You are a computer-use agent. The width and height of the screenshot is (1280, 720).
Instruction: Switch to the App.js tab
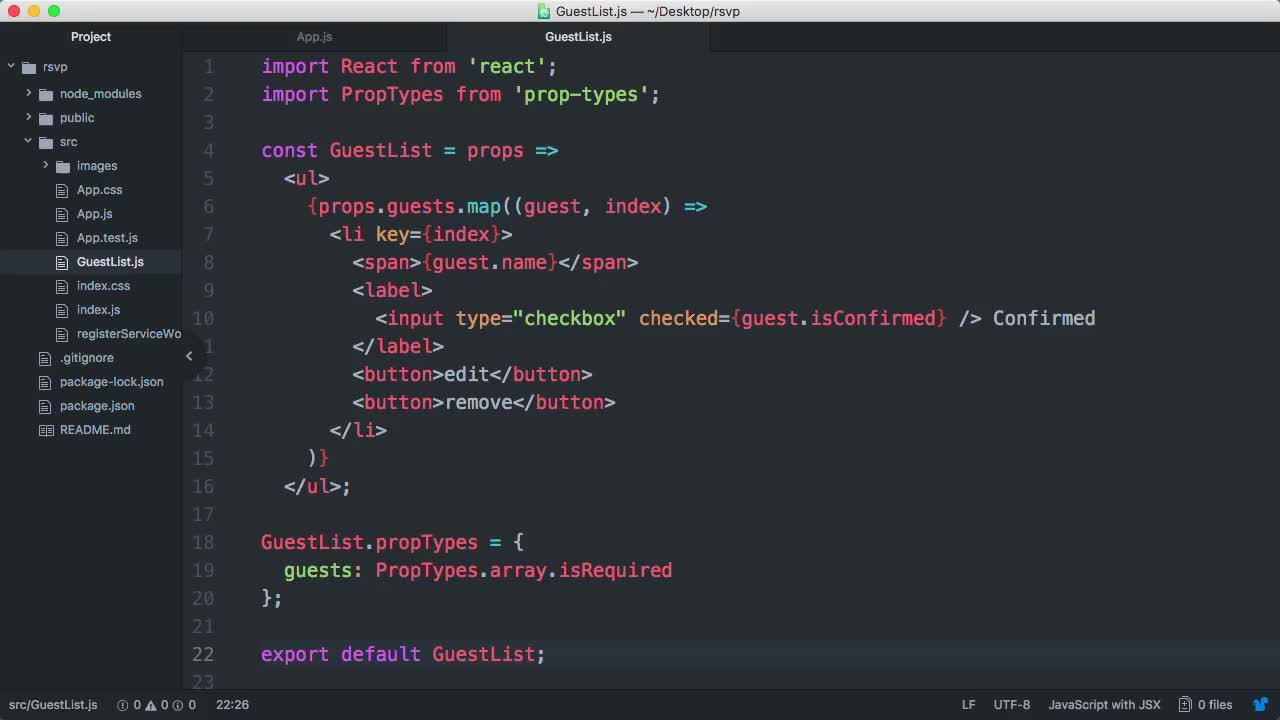pyautogui.click(x=314, y=37)
